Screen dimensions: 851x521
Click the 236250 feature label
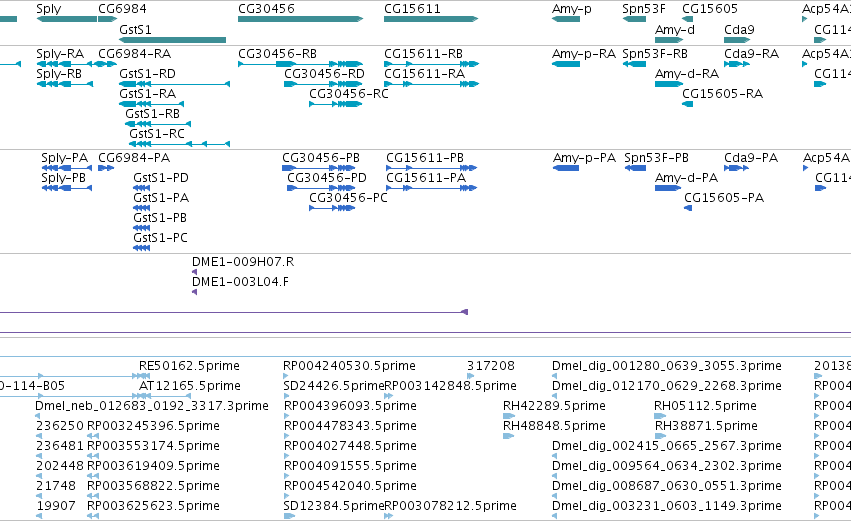click(60, 426)
